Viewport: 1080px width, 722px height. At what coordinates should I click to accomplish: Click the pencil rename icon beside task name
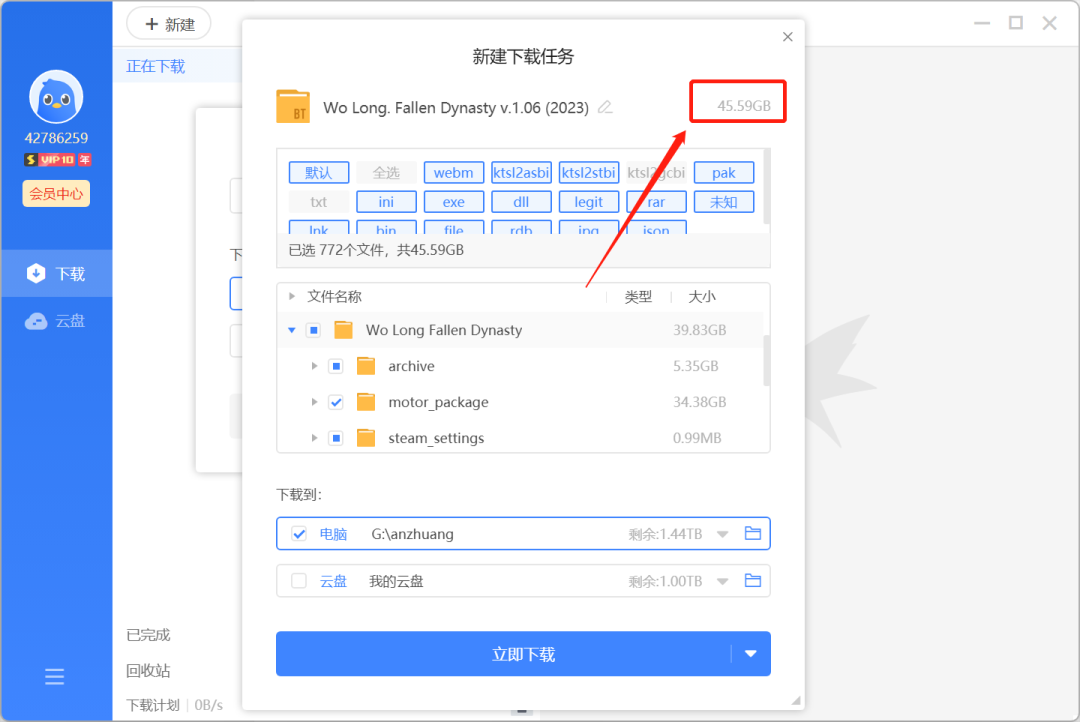tap(605, 107)
